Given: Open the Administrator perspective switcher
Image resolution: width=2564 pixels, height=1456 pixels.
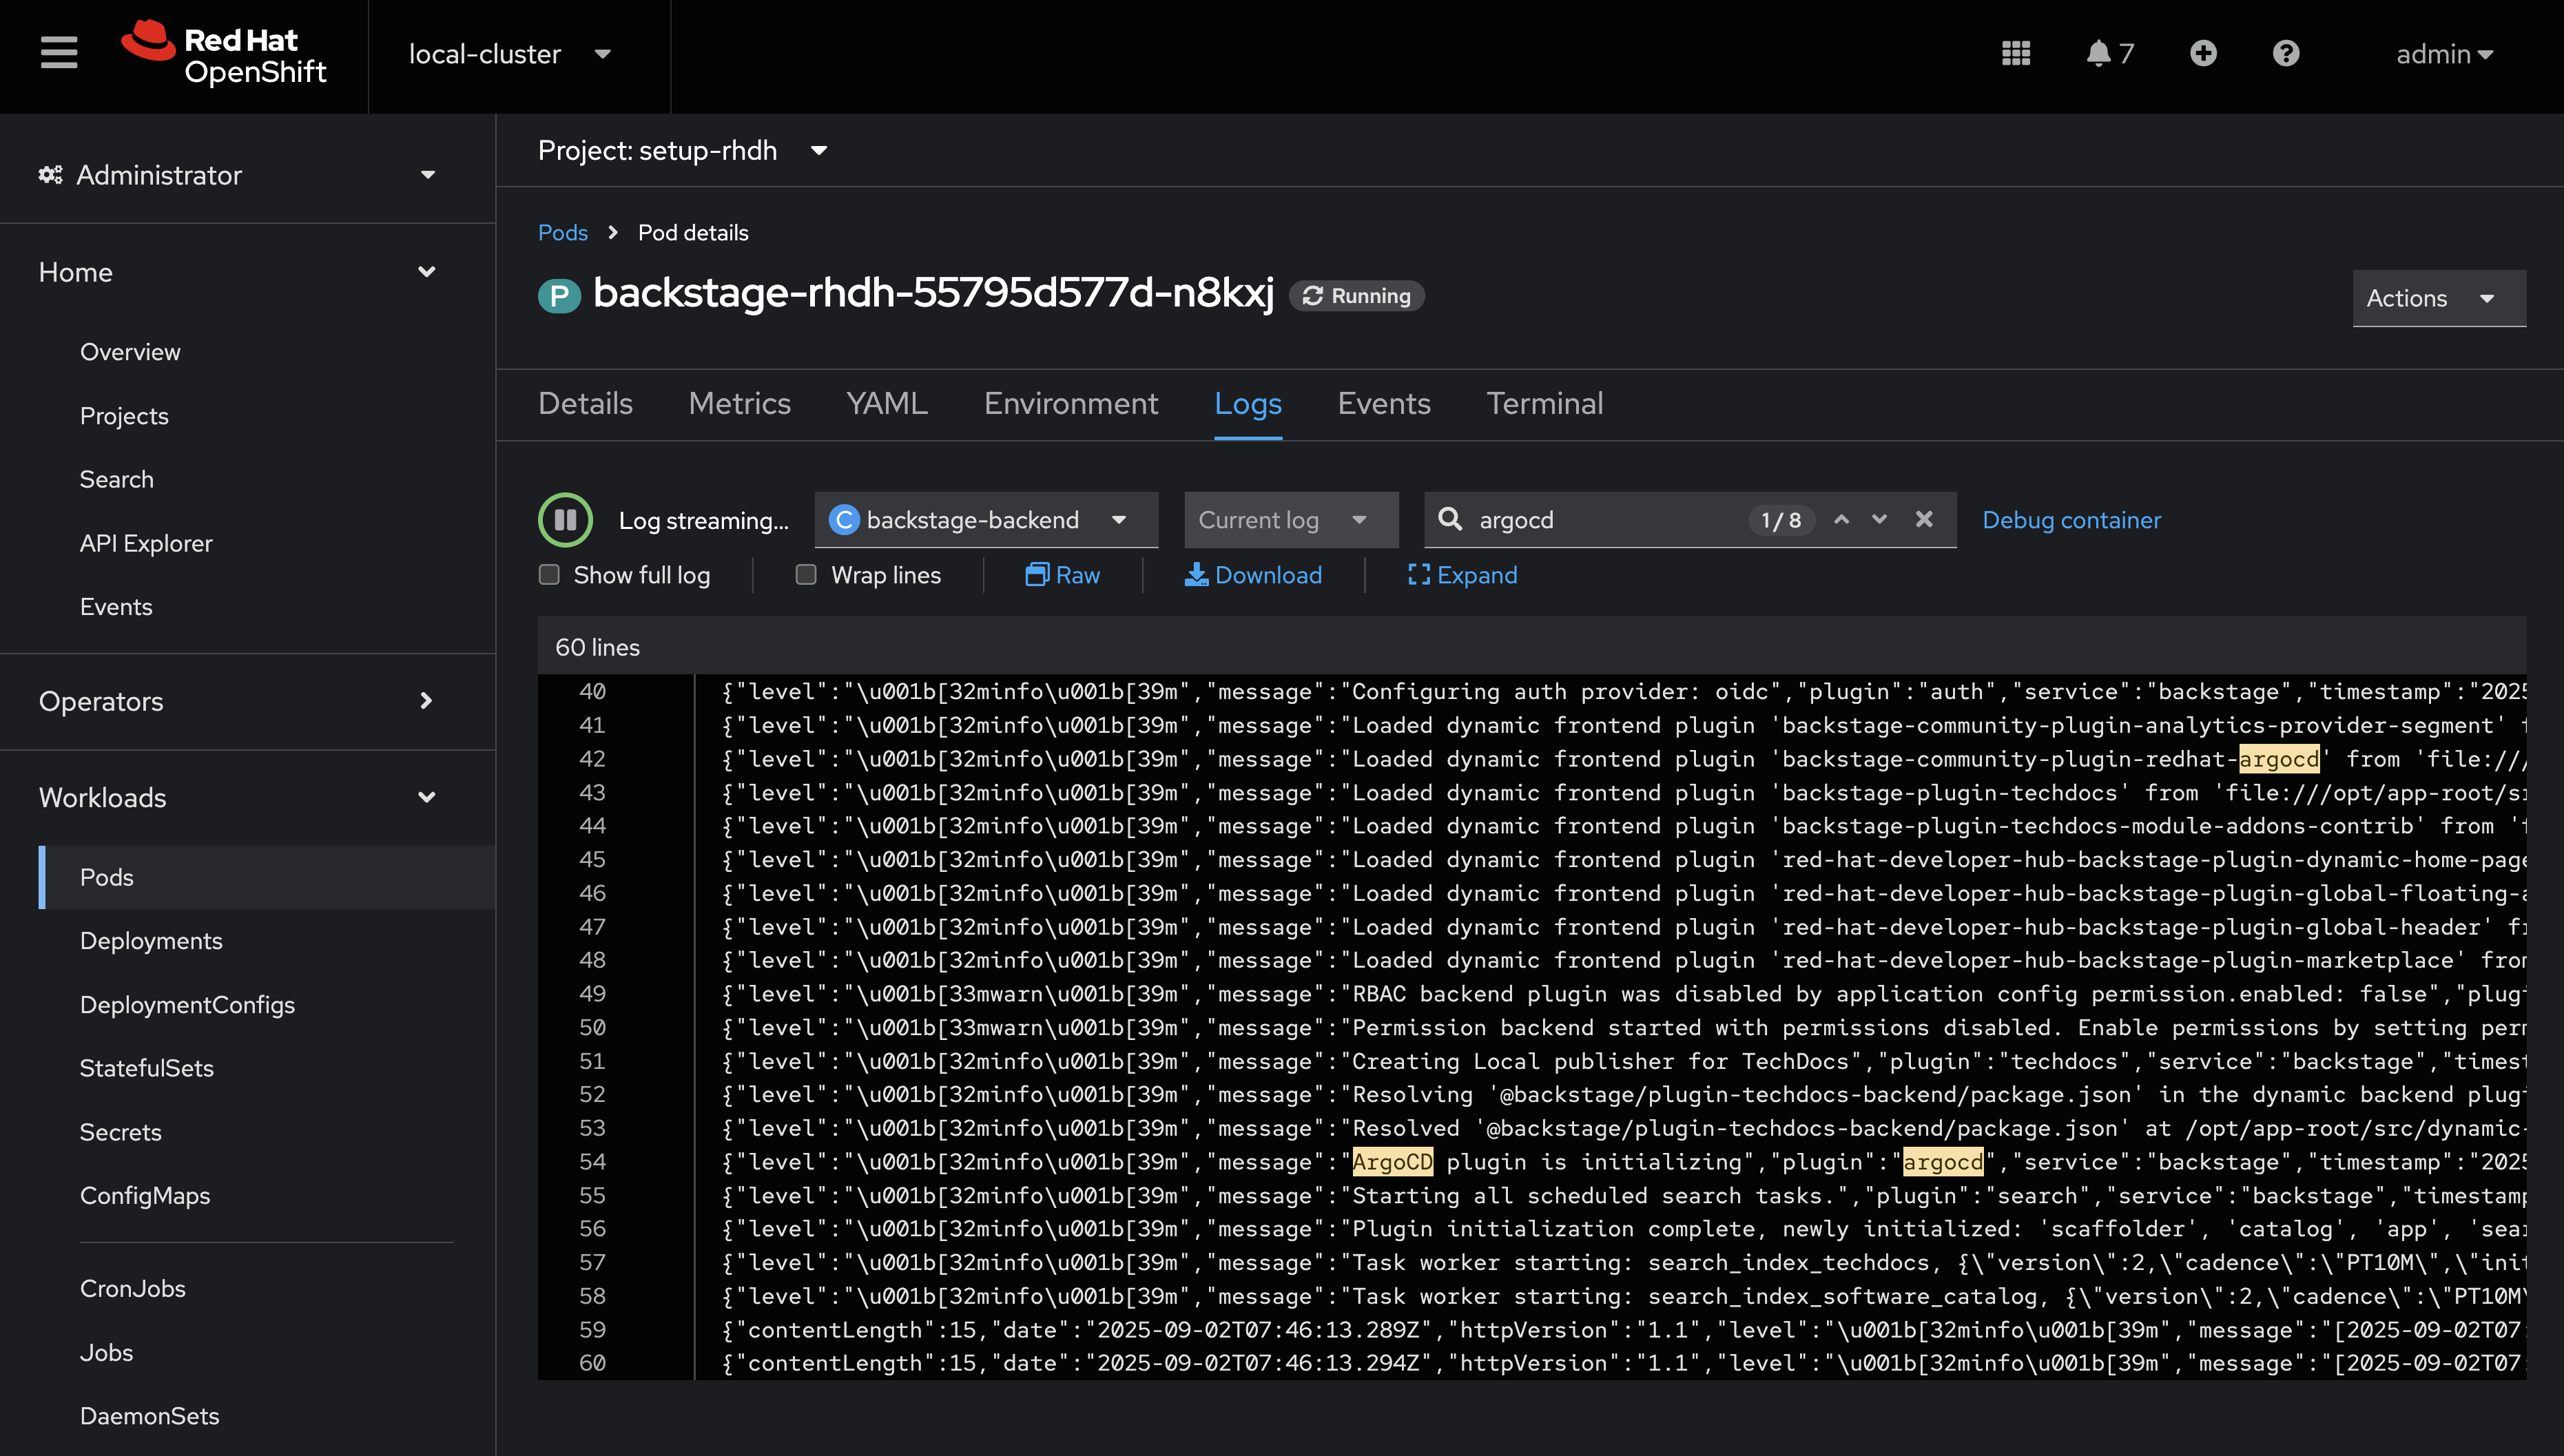Looking at the screenshot, I should [x=237, y=175].
